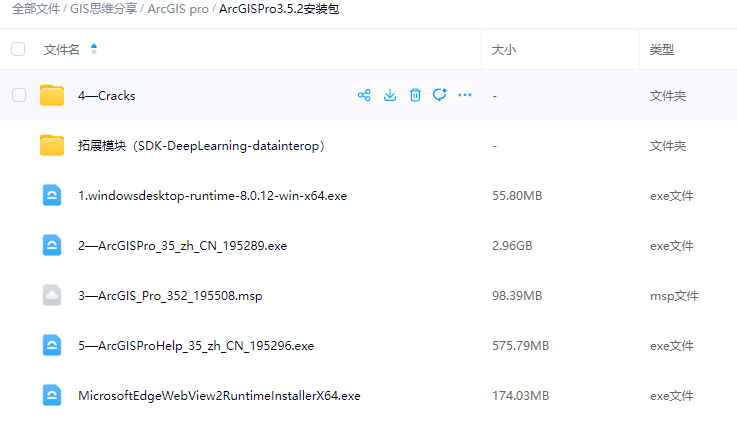Click current folder ArcGISPro3.5.2安装包 breadcrumb
The width and height of the screenshot is (737, 424).
tap(279, 9)
